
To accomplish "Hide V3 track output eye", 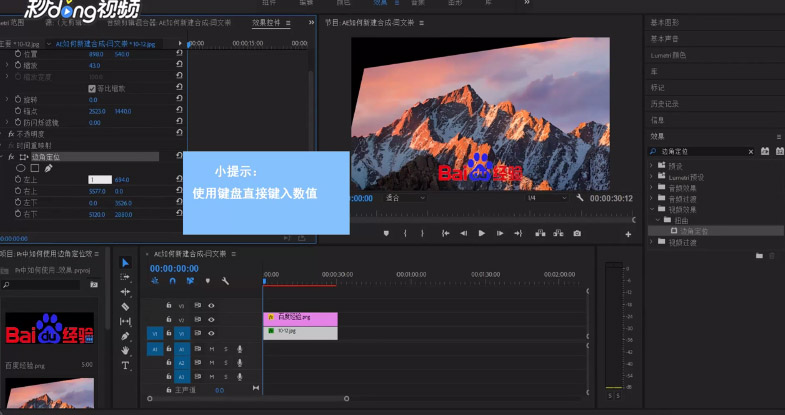I will click(x=211, y=305).
